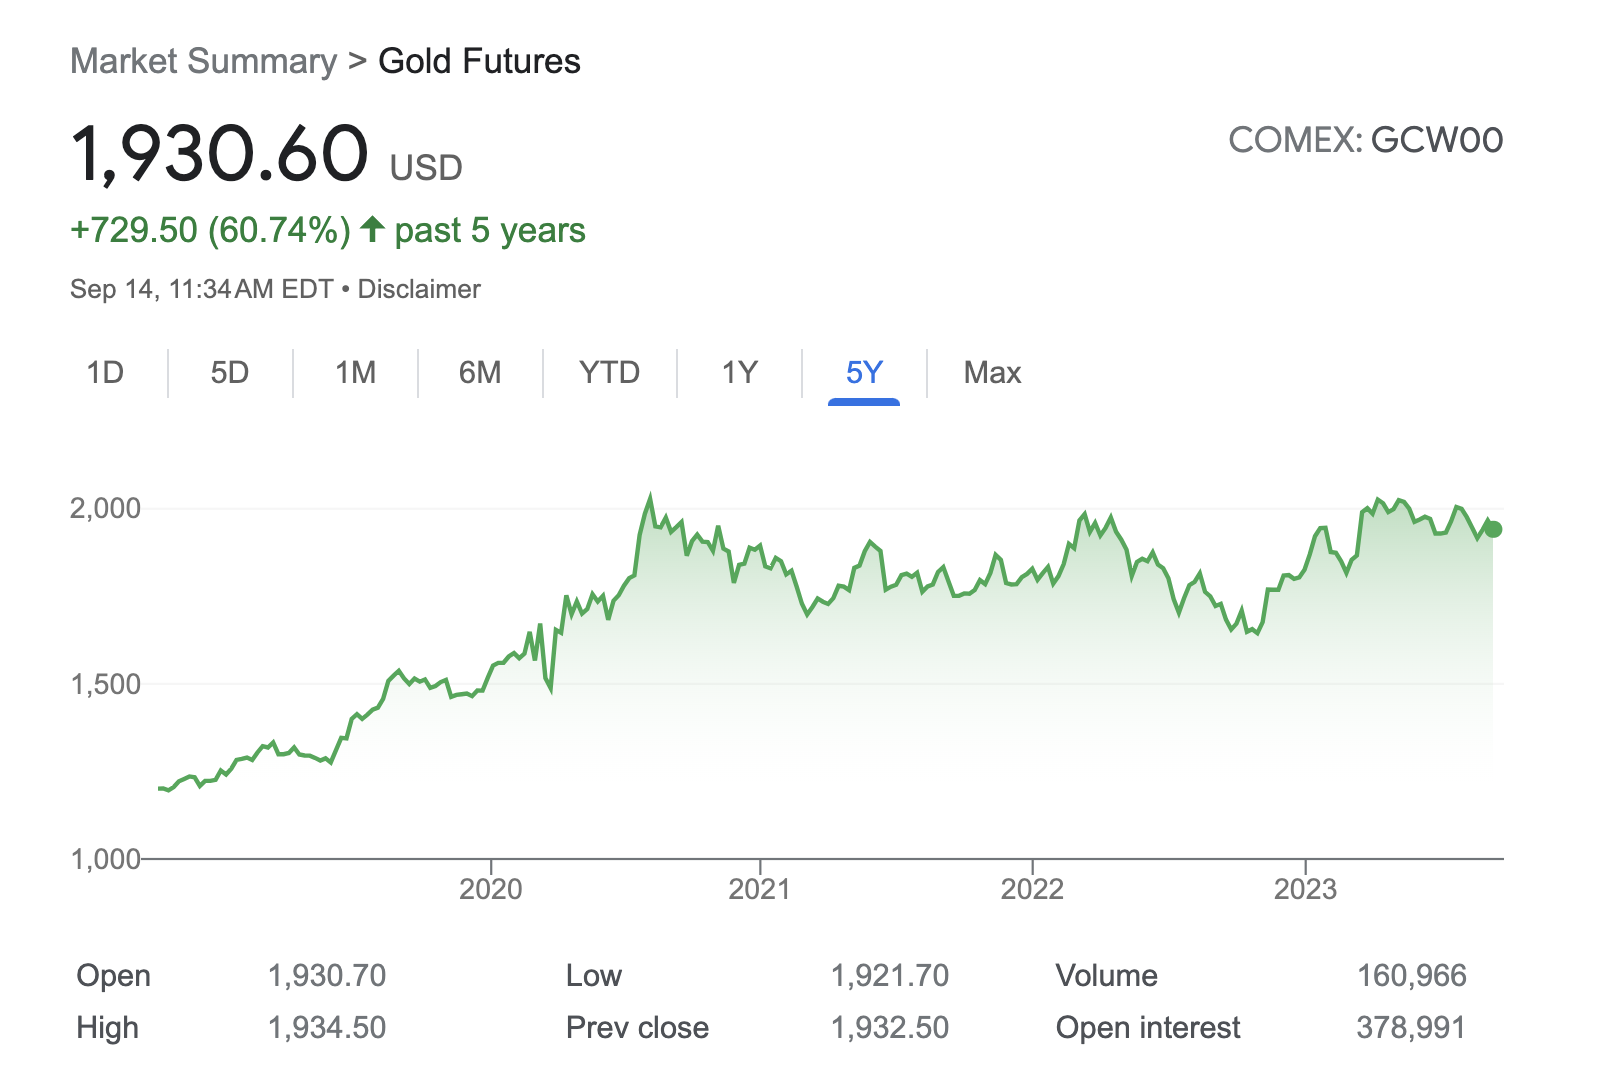
Task: Click the COMEX: GCW00 ticker label
Action: pyautogui.click(x=1365, y=140)
